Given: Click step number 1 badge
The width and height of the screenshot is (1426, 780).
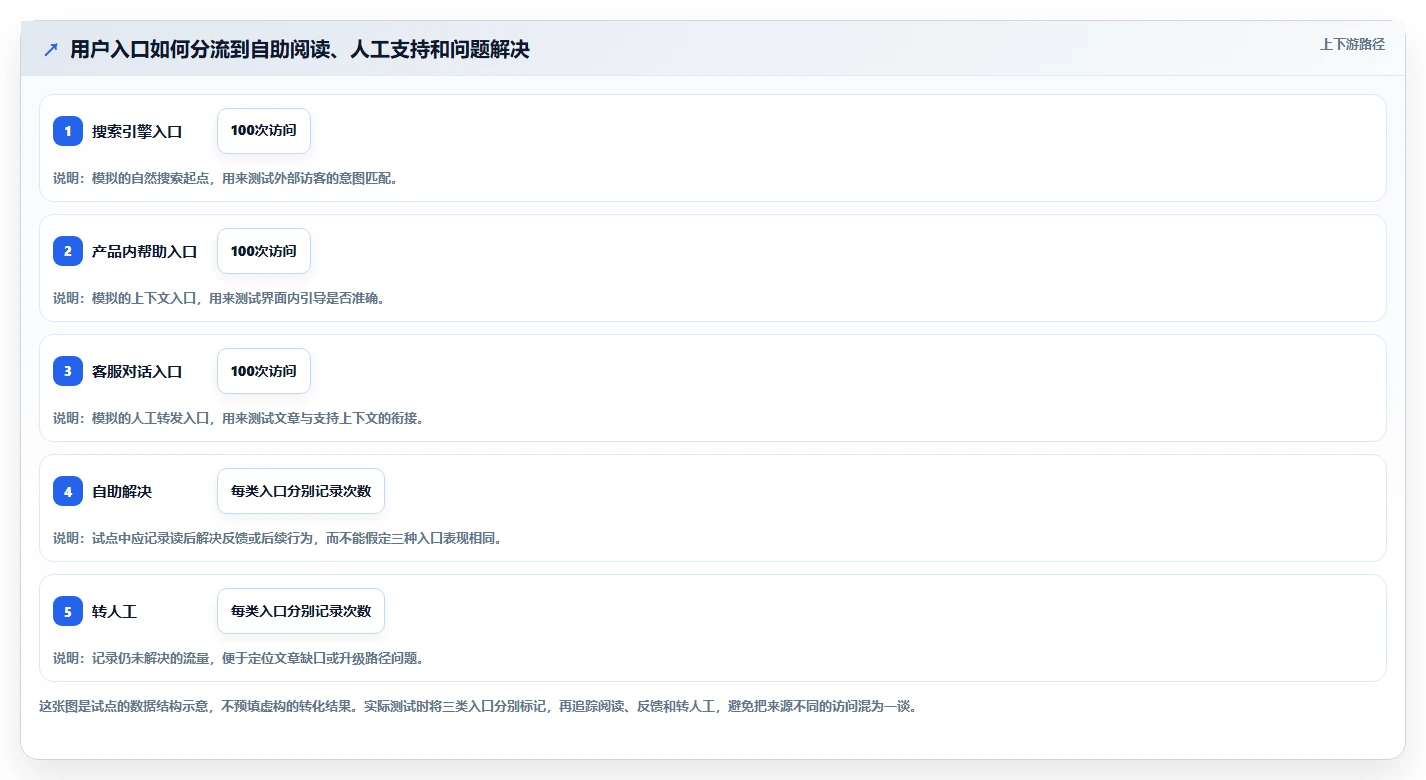Looking at the screenshot, I should tap(68, 131).
